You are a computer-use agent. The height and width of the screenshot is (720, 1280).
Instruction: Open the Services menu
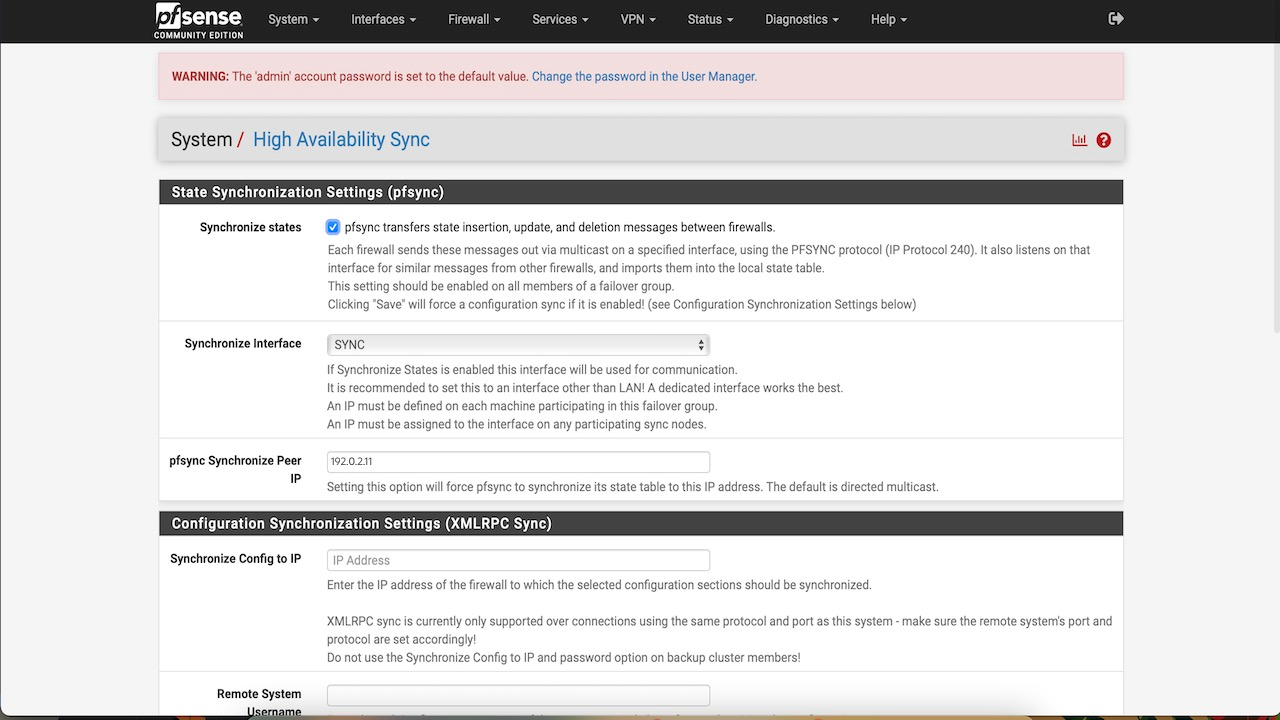coord(559,19)
